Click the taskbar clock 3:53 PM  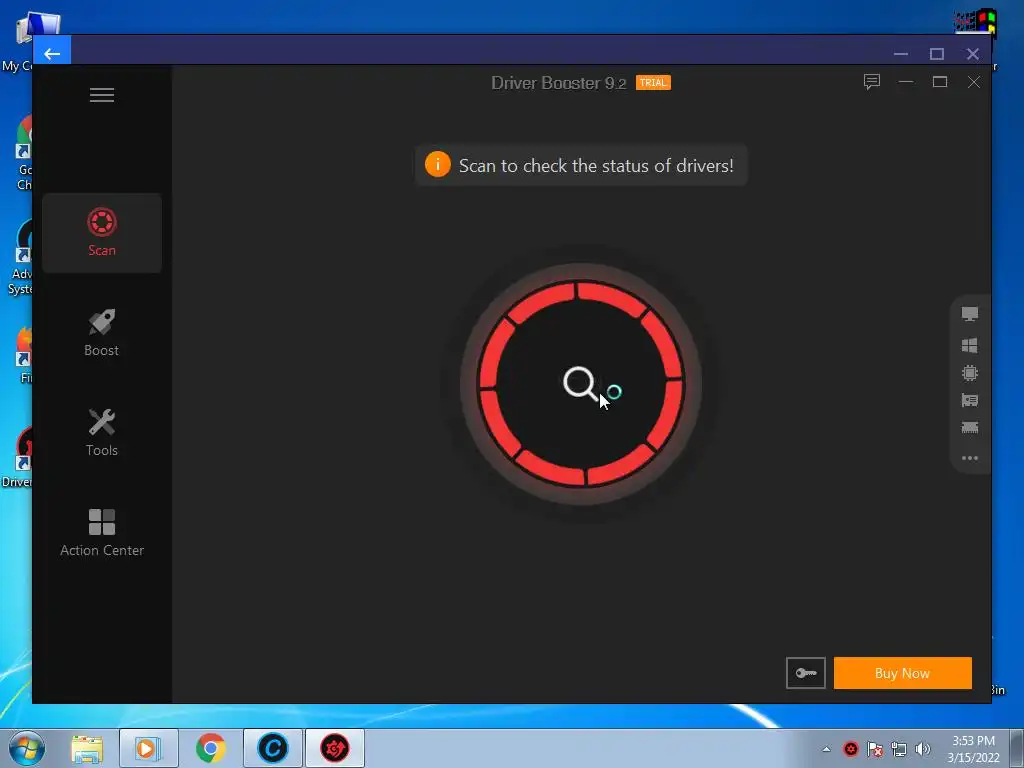[x=974, y=741]
